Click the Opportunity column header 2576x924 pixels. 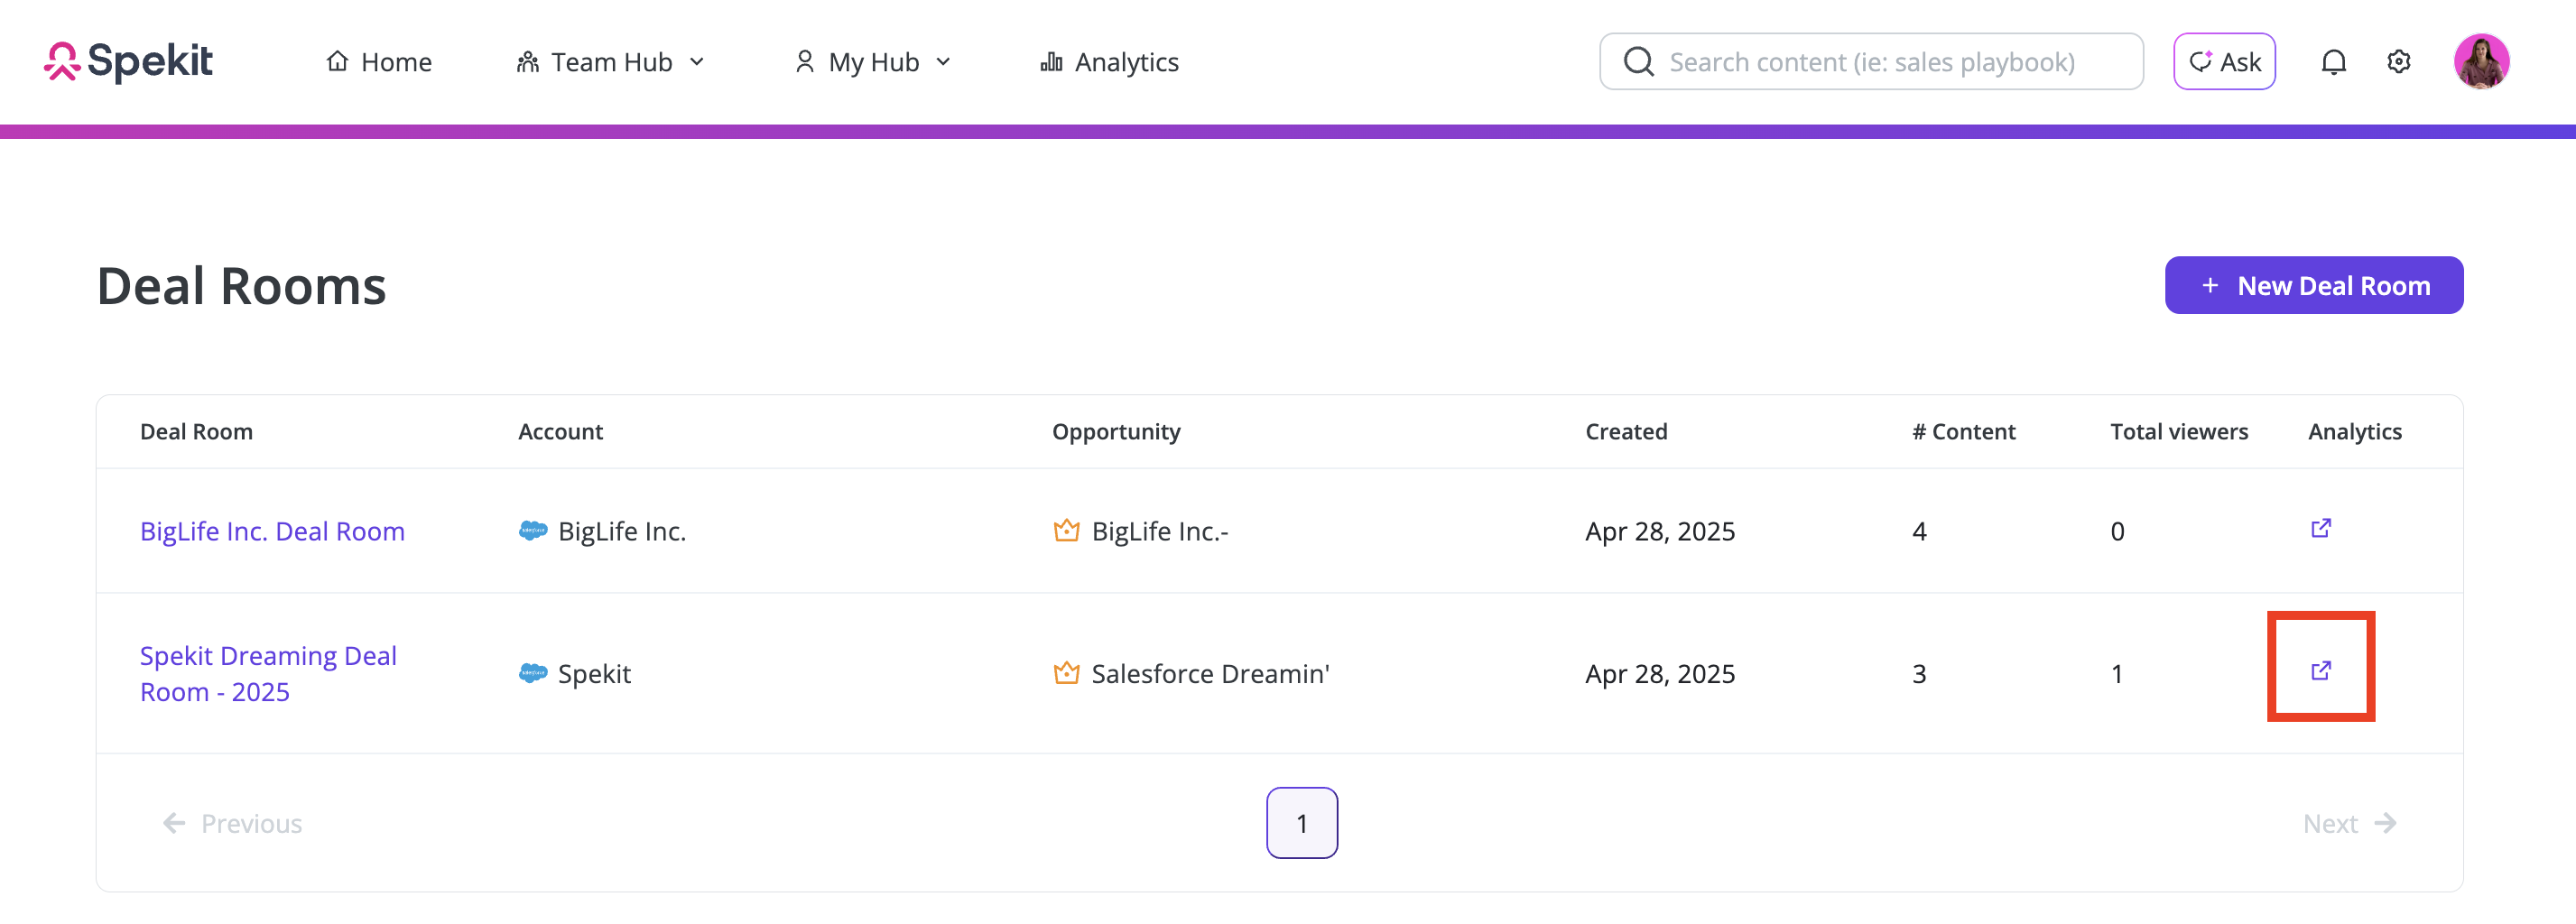point(1116,432)
